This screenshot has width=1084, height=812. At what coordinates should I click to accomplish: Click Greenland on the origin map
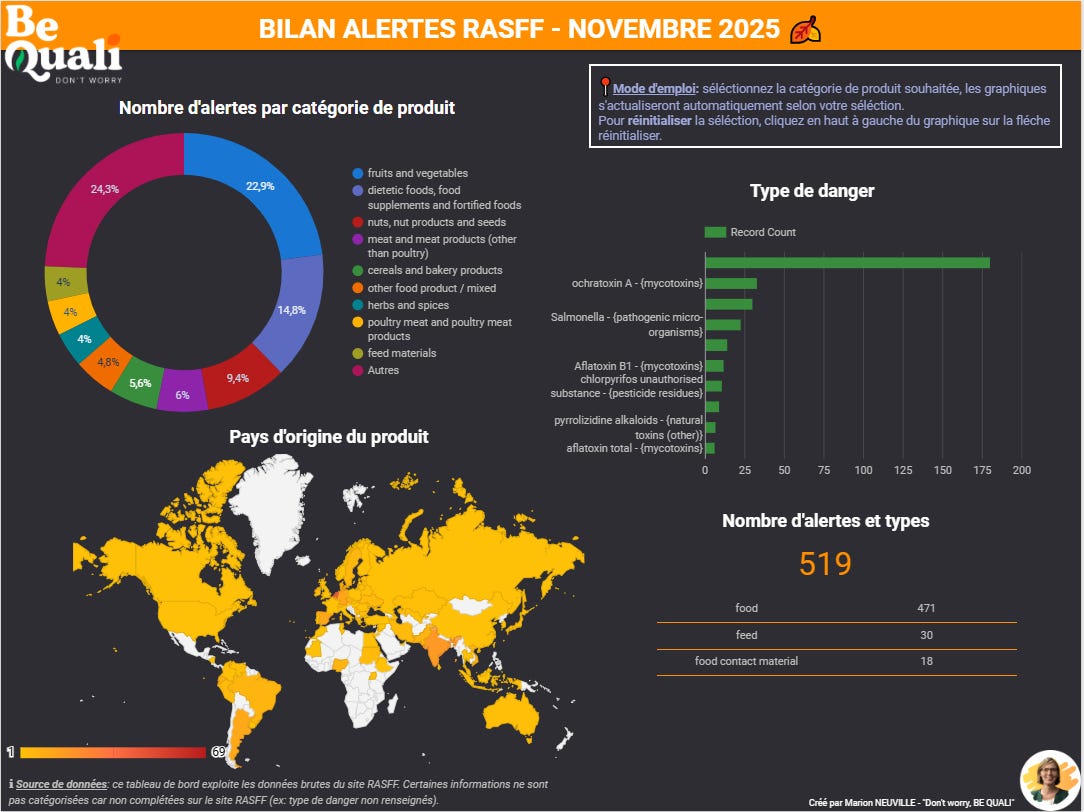(272, 509)
